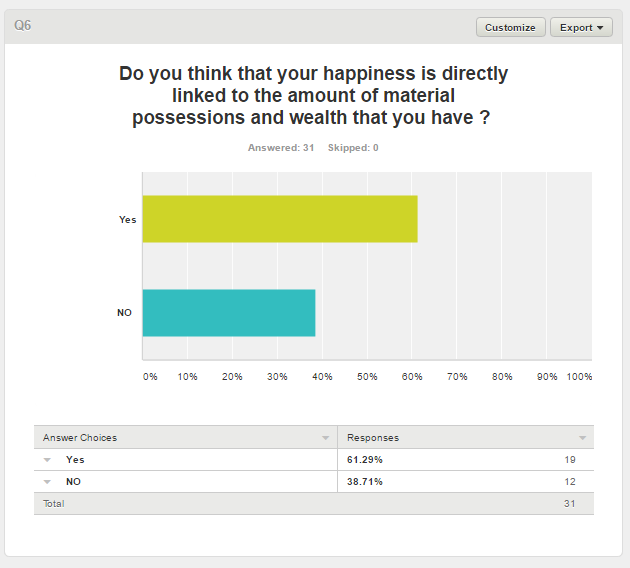
Task: Click the 61.29% response value
Action: (365, 460)
